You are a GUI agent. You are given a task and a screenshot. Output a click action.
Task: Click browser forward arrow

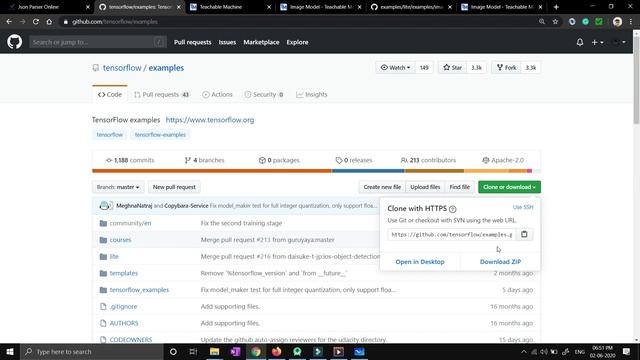22,22
